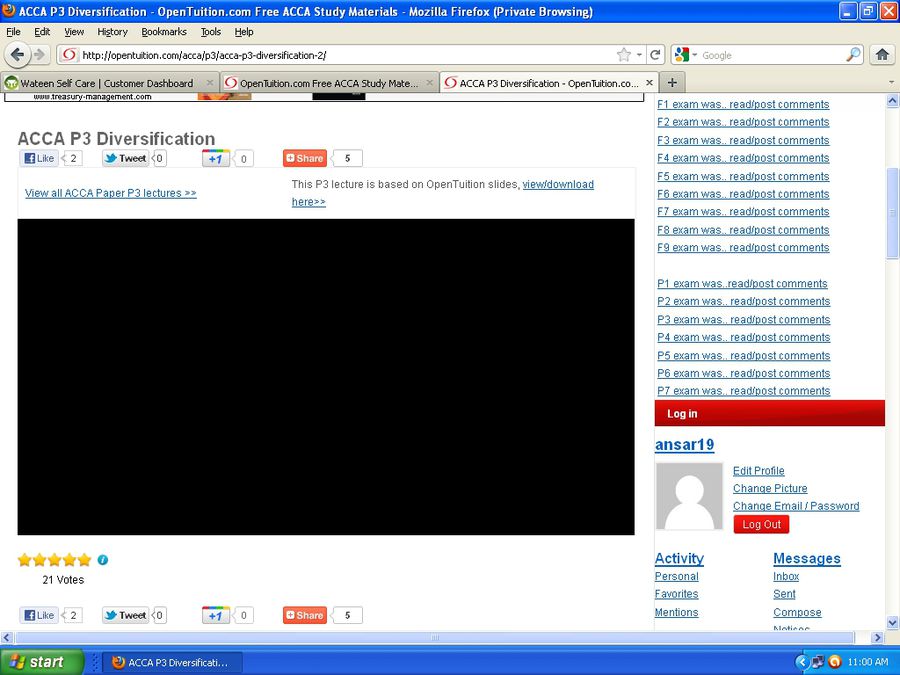The width and height of the screenshot is (900, 675).
Task: Open the Messages heading link
Action: pyautogui.click(x=807, y=558)
